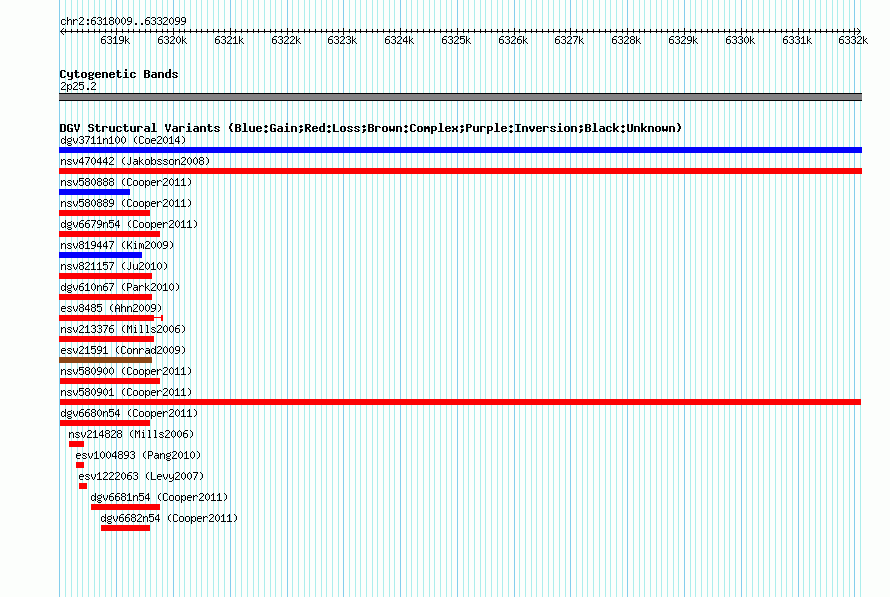The image size is (890, 597).
Task: Click the red dgv6679n54 loss bar
Action: 110,234
